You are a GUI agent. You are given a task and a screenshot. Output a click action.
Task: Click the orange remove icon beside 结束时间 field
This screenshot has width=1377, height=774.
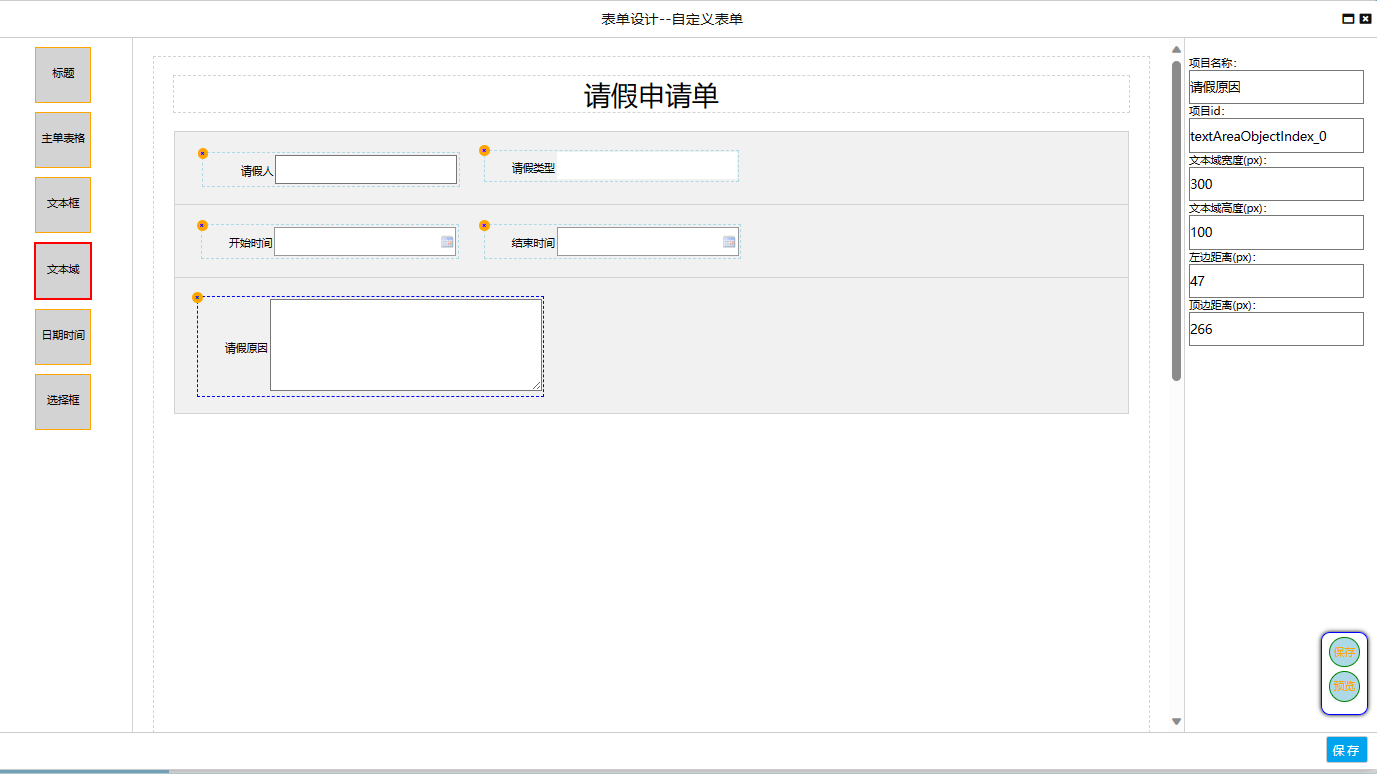485,226
